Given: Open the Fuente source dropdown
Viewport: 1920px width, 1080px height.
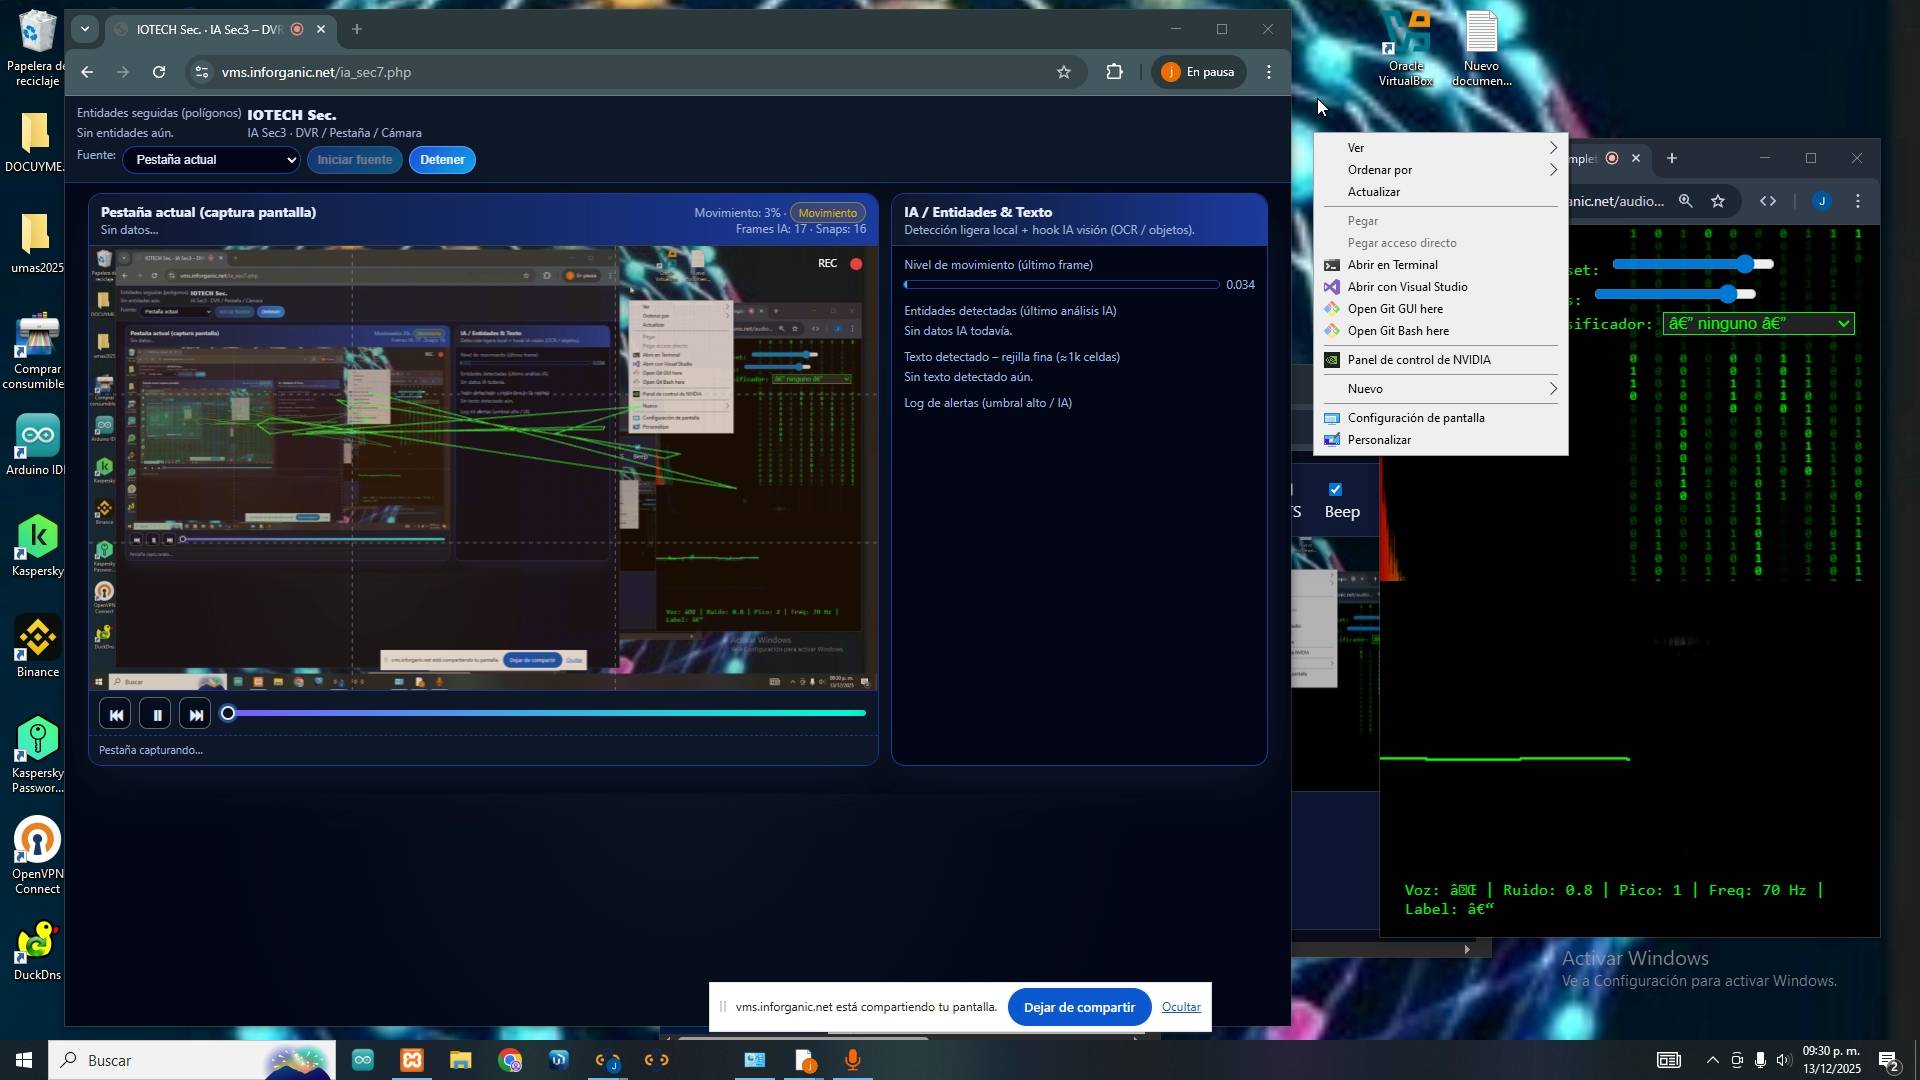Looking at the screenshot, I should (x=211, y=160).
